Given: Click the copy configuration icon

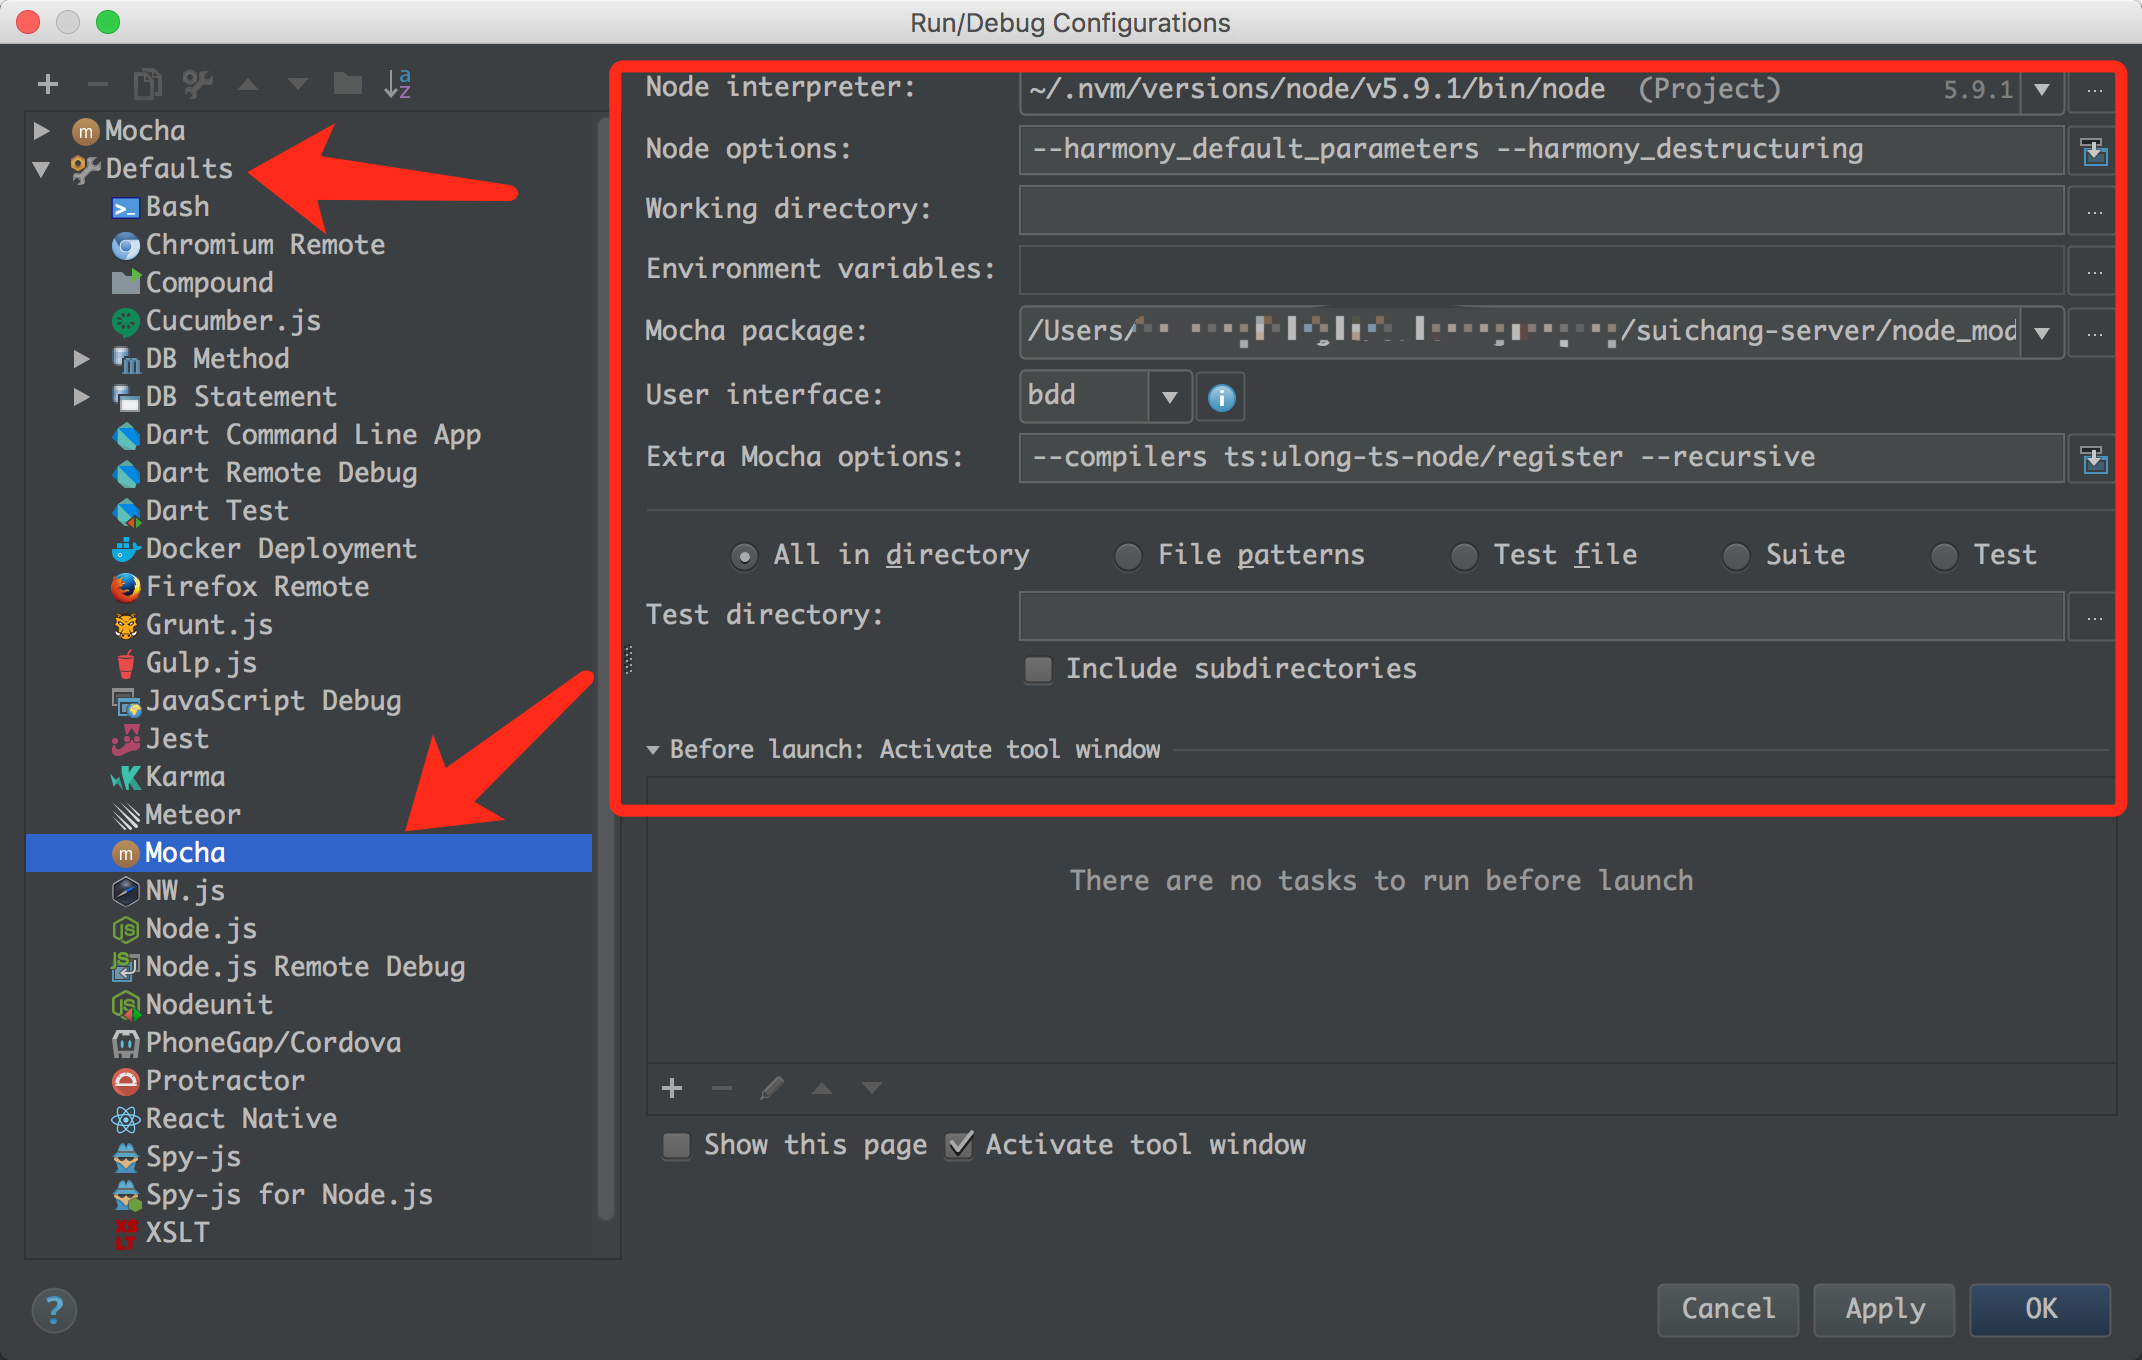Looking at the screenshot, I should 147,84.
